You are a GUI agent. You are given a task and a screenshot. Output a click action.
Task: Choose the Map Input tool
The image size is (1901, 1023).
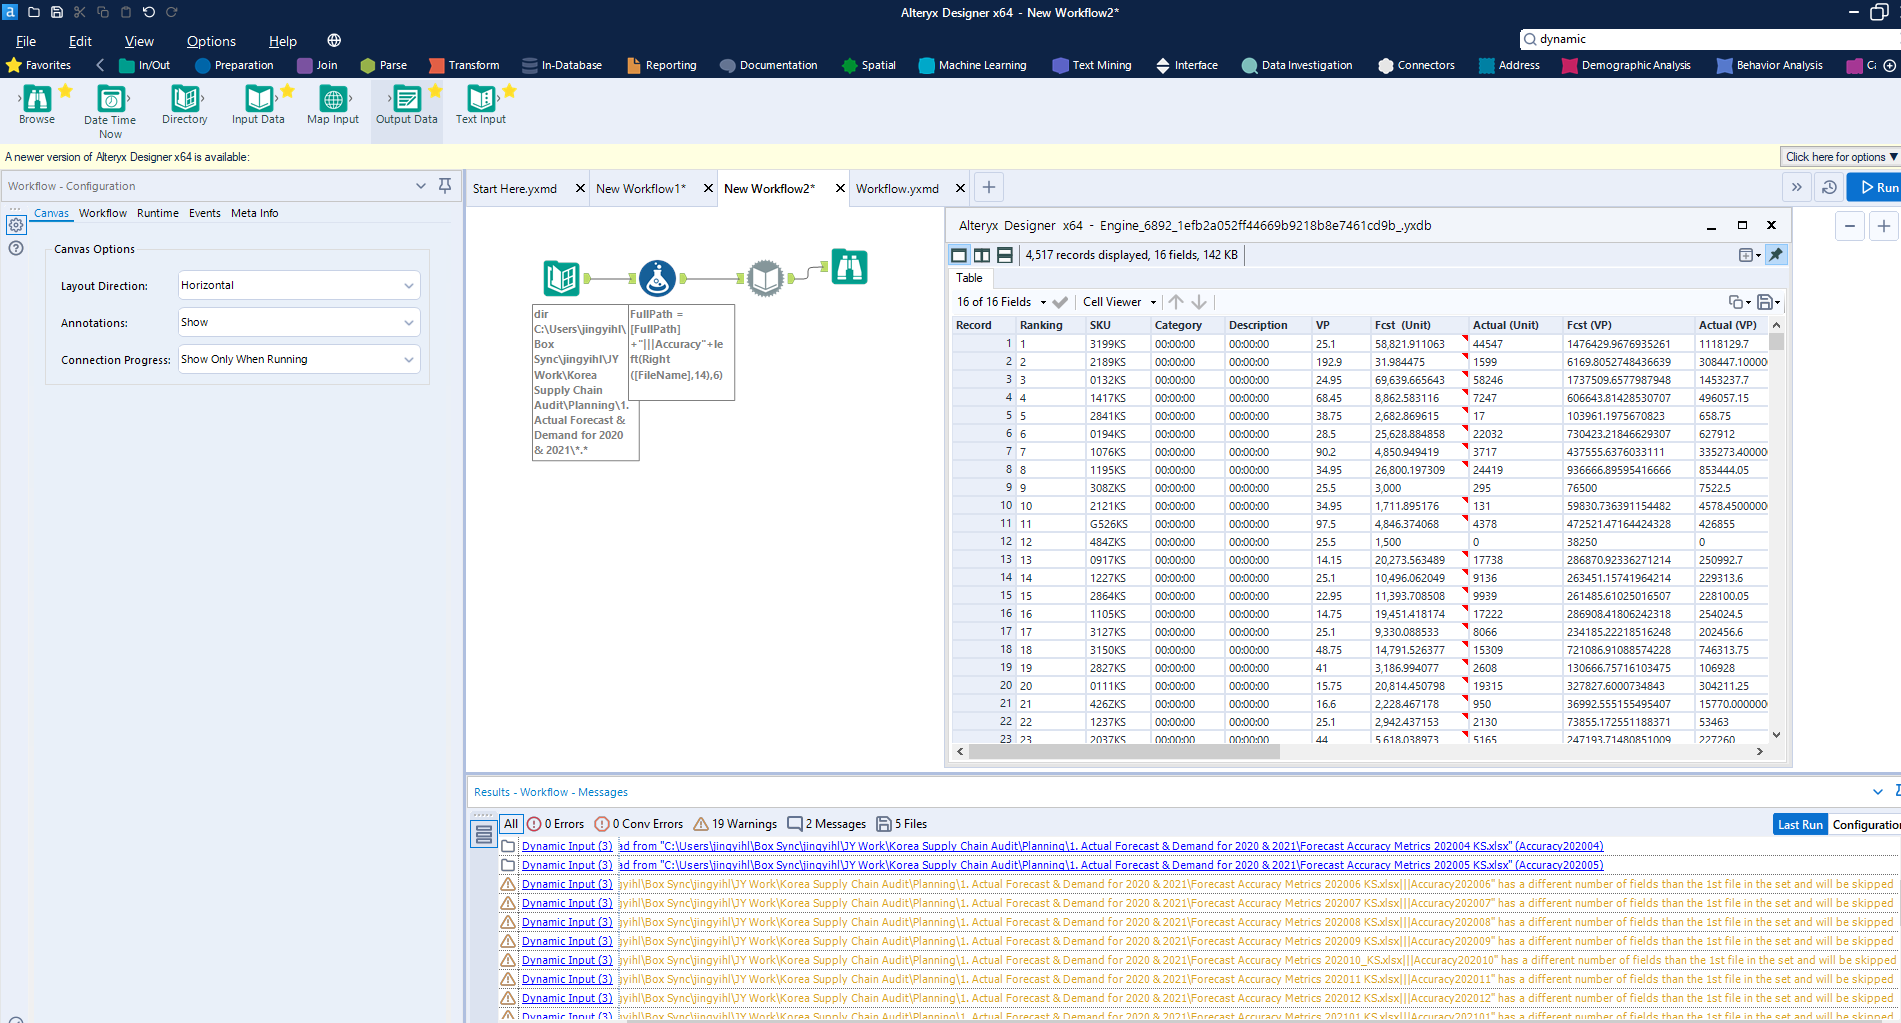332,100
